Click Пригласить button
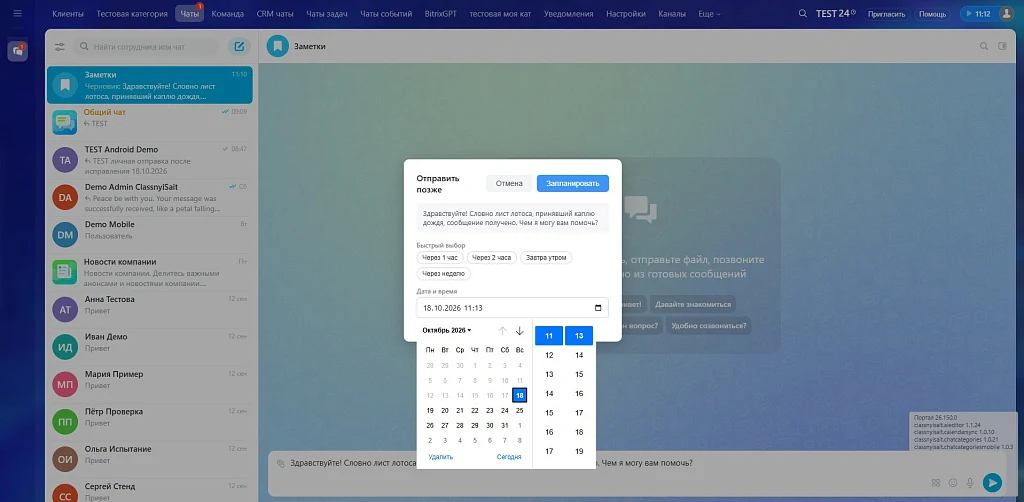Screen dimensions: 1024x502 click(x=886, y=14)
